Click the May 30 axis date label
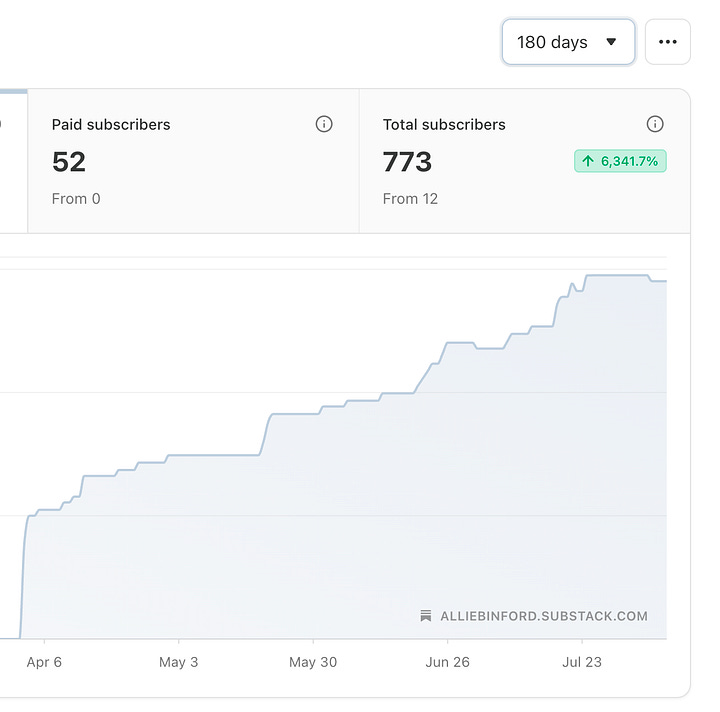The image size is (720, 712). (x=313, y=662)
